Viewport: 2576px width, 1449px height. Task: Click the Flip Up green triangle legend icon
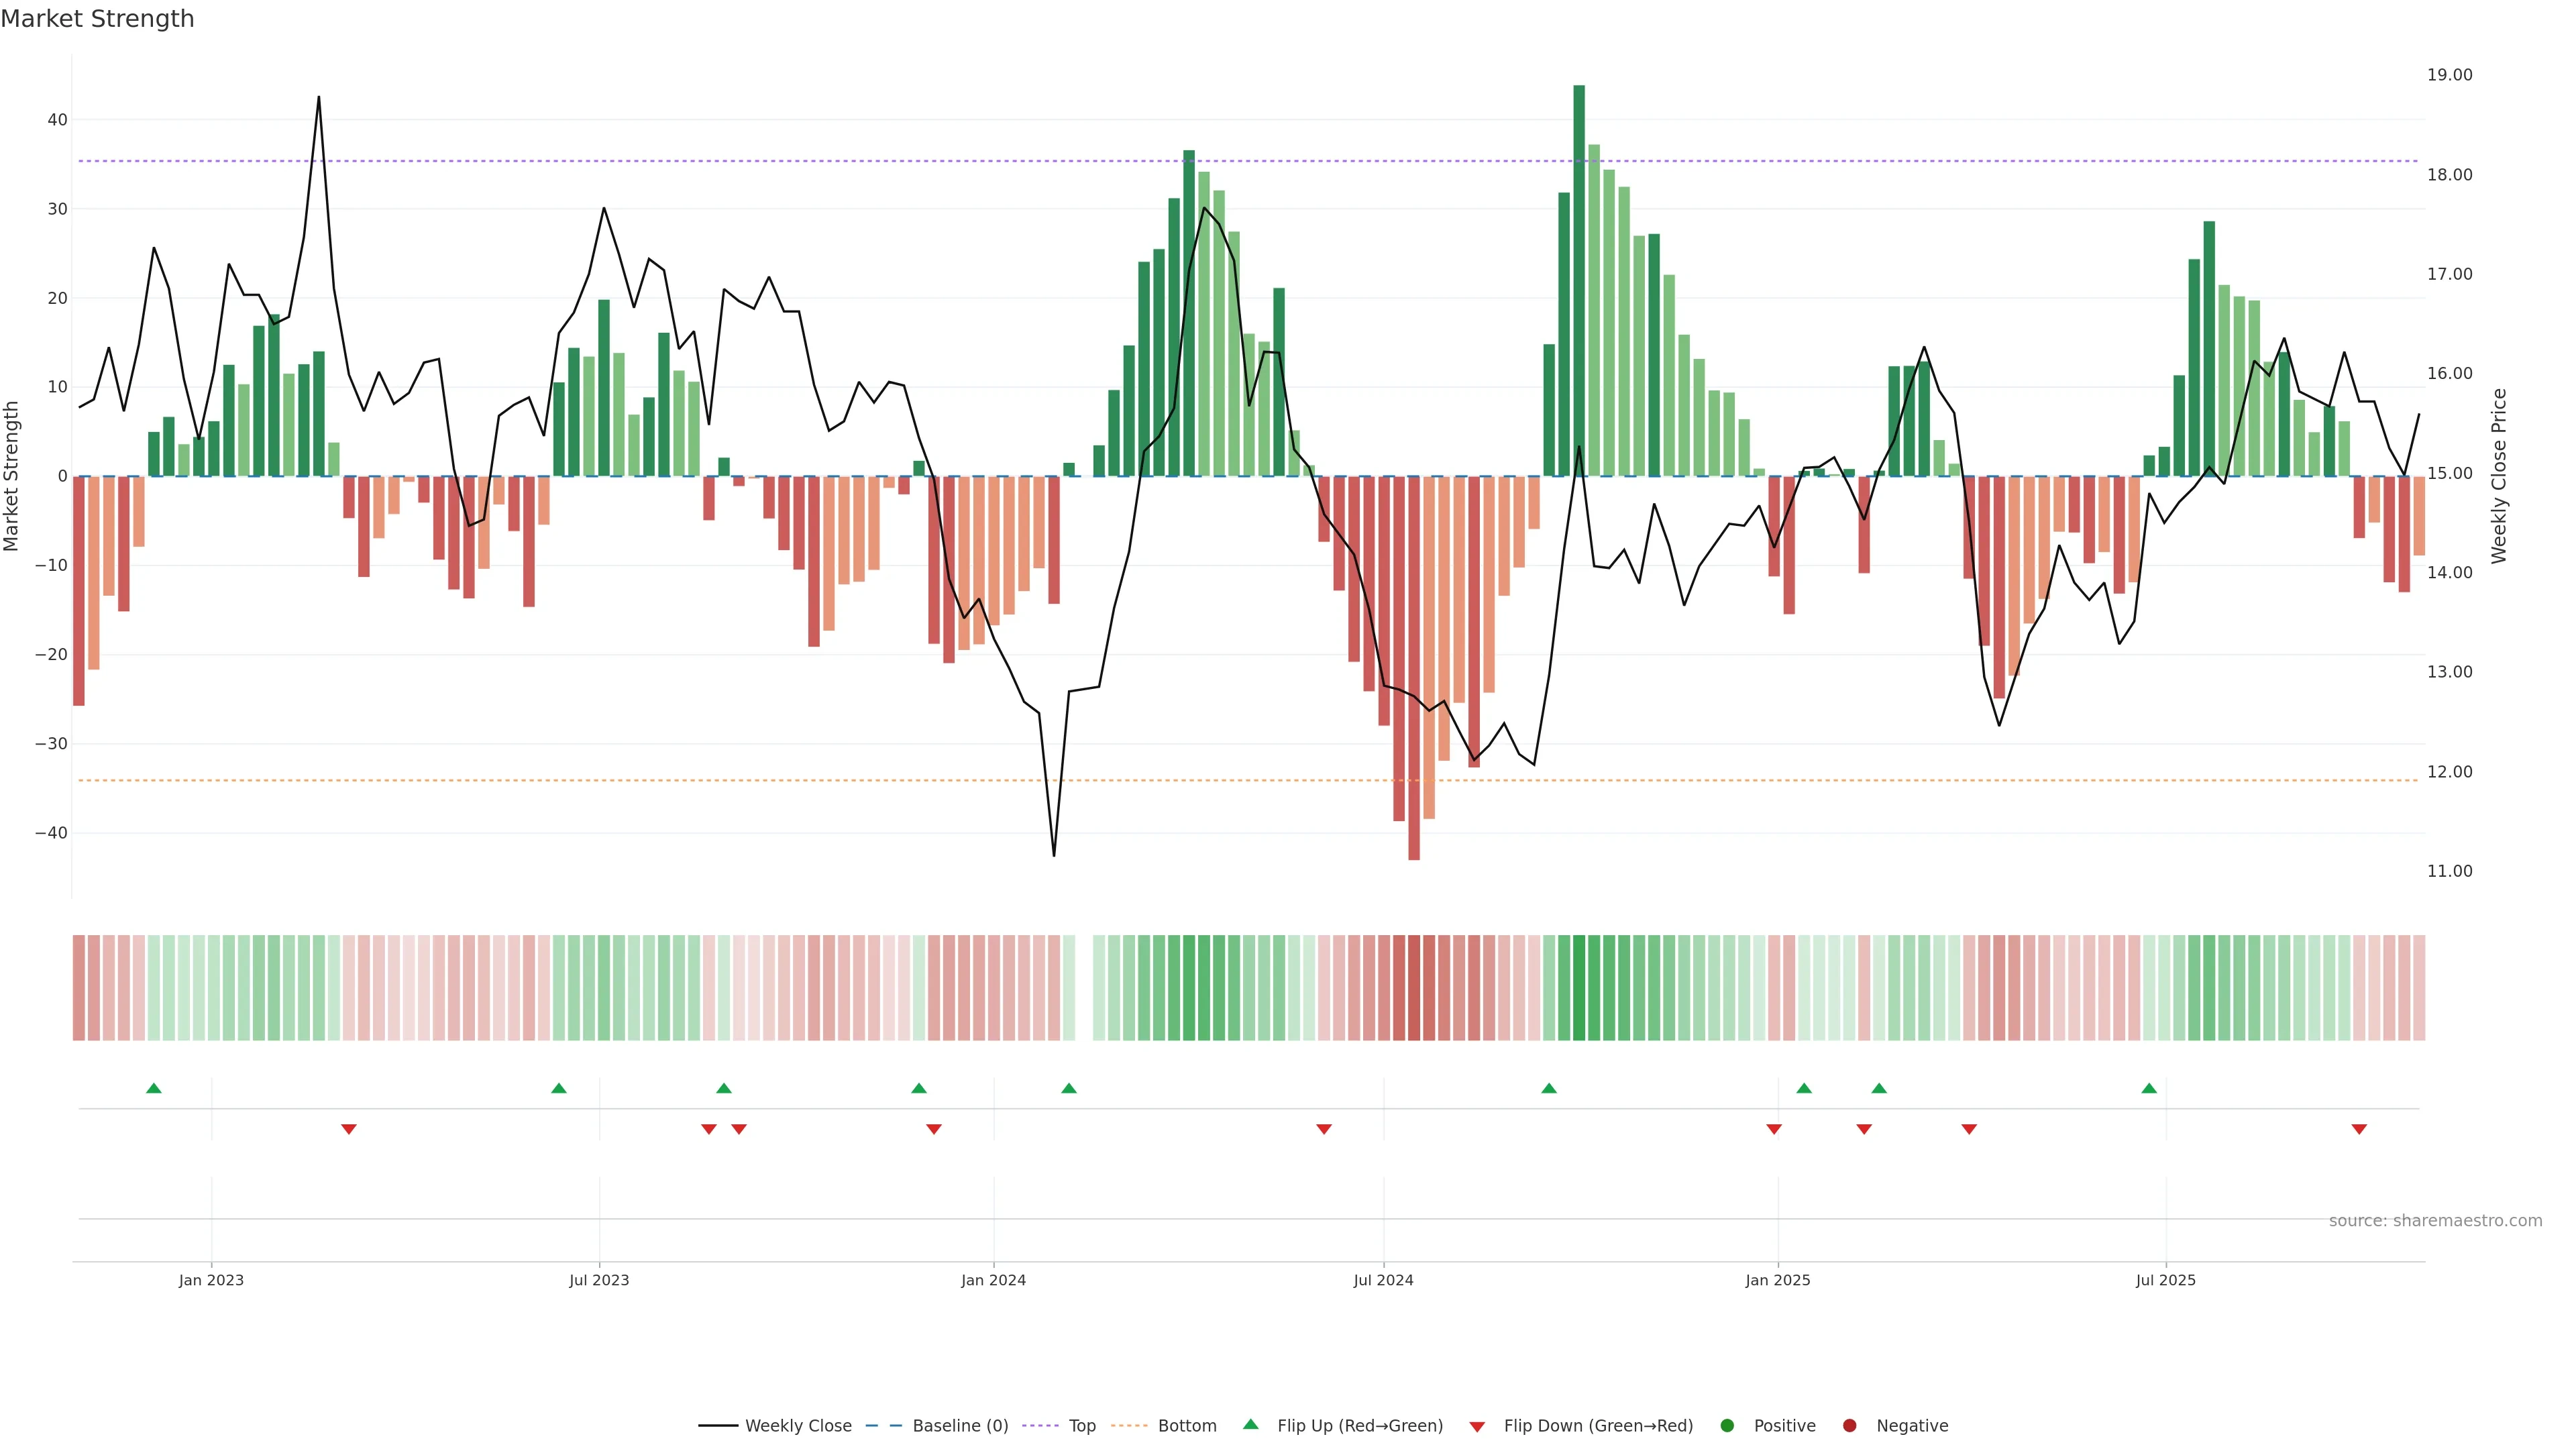tap(1250, 1424)
